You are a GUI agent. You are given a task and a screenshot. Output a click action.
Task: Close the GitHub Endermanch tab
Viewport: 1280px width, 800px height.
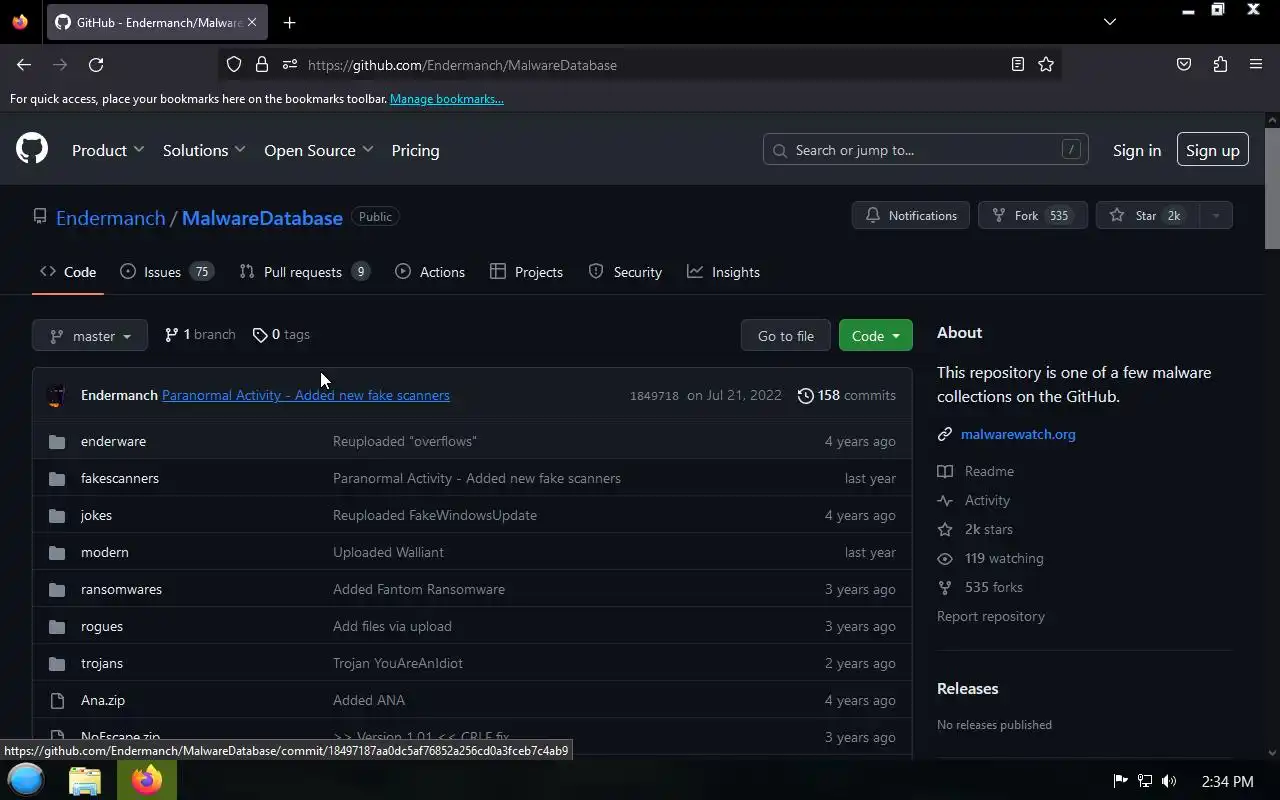(253, 22)
